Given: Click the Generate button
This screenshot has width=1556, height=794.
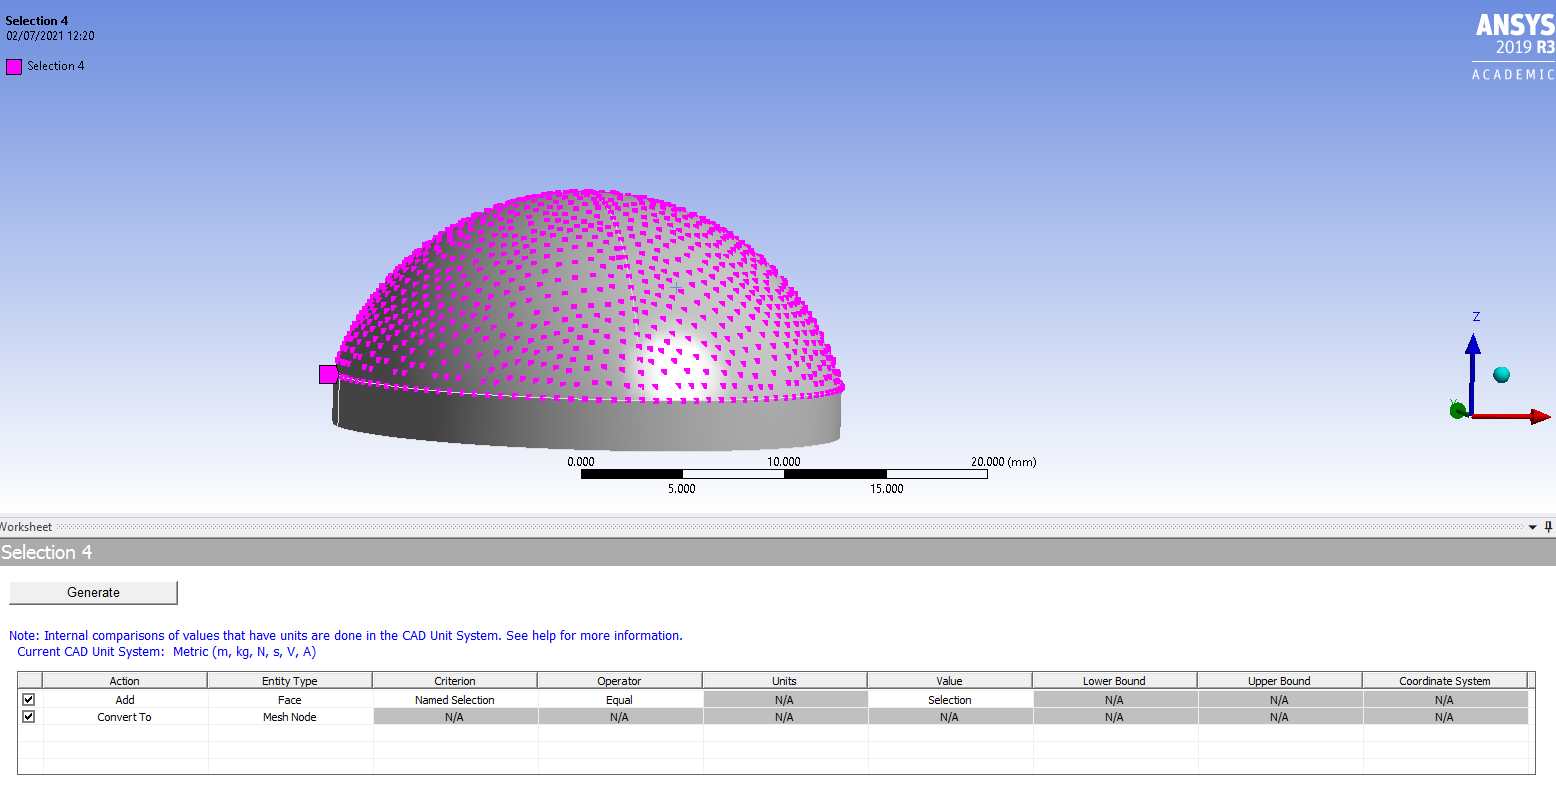Looking at the screenshot, I should click(x=93, y=592).
